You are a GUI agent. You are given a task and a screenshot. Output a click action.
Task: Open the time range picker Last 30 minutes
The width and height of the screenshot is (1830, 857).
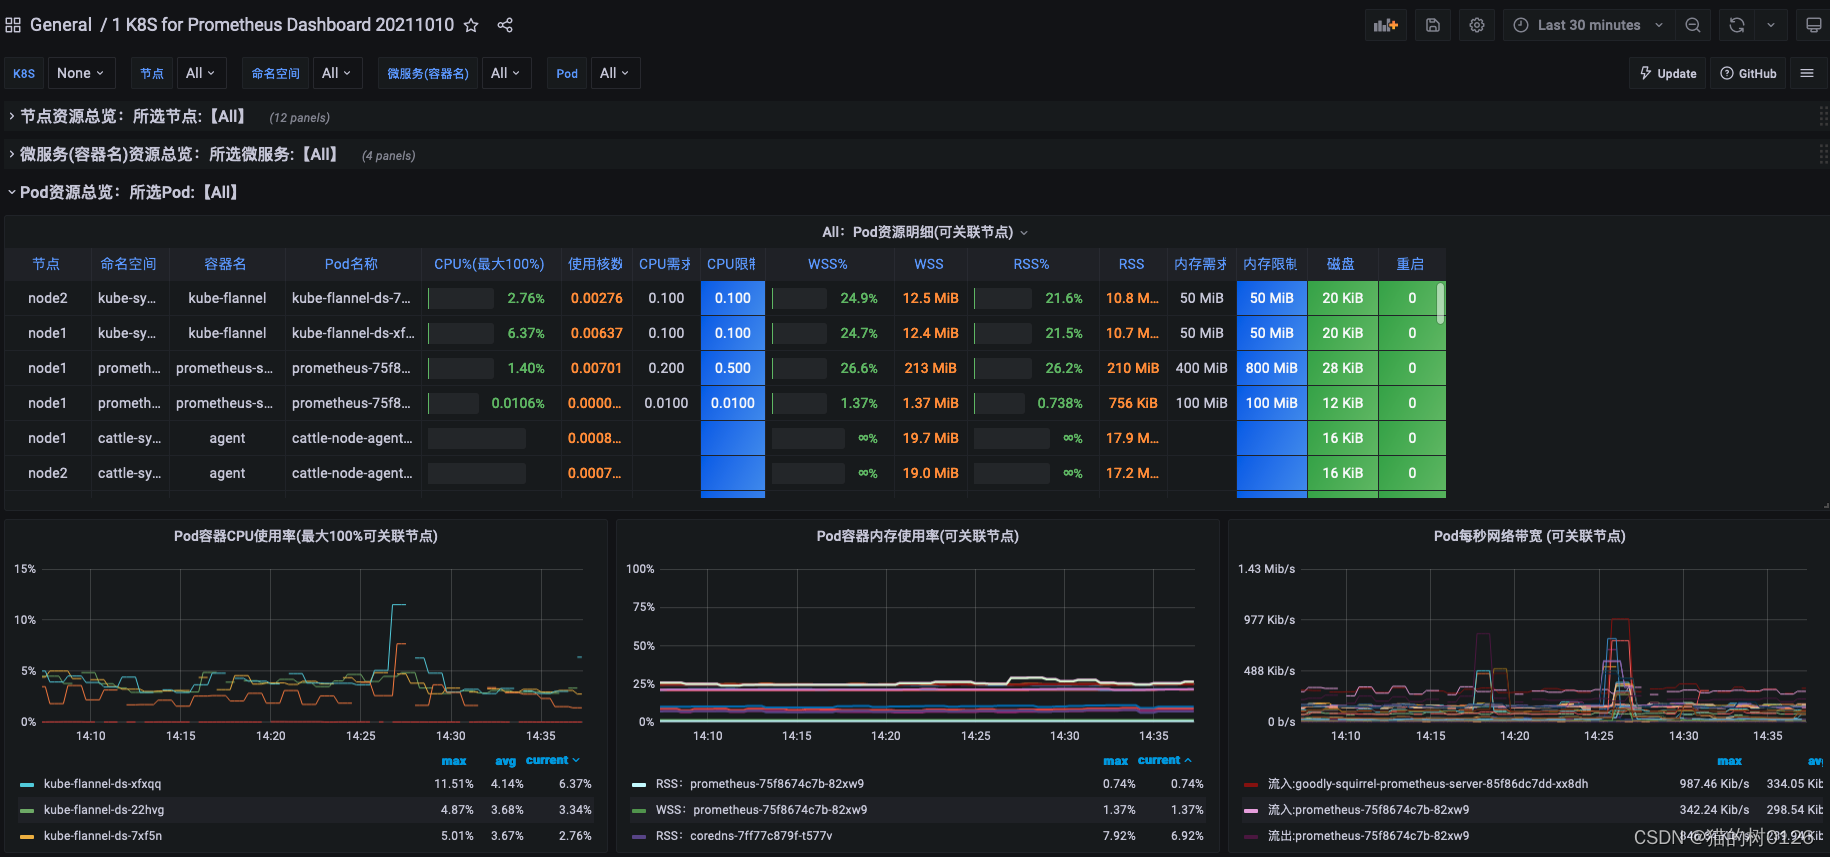pyautogui.click(x=1589, y=25)
